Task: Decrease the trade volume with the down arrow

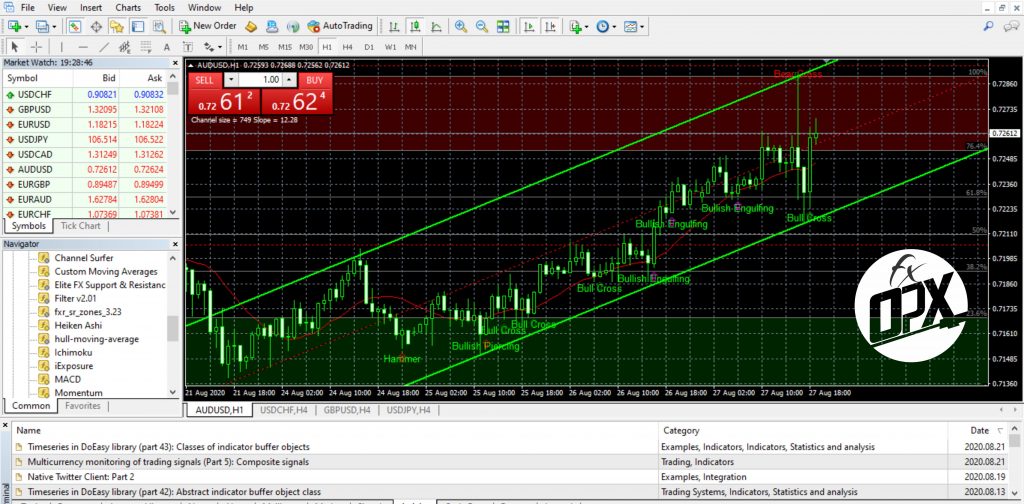Action: (x=231, y=79)
